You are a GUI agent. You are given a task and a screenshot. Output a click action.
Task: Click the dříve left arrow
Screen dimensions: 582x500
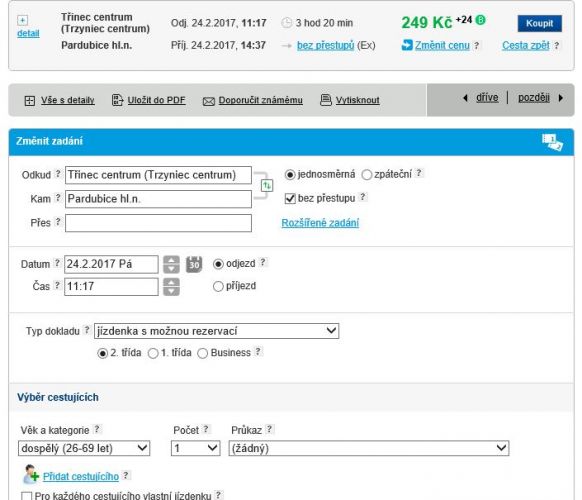pyautogui.click(x=465, y=98)
